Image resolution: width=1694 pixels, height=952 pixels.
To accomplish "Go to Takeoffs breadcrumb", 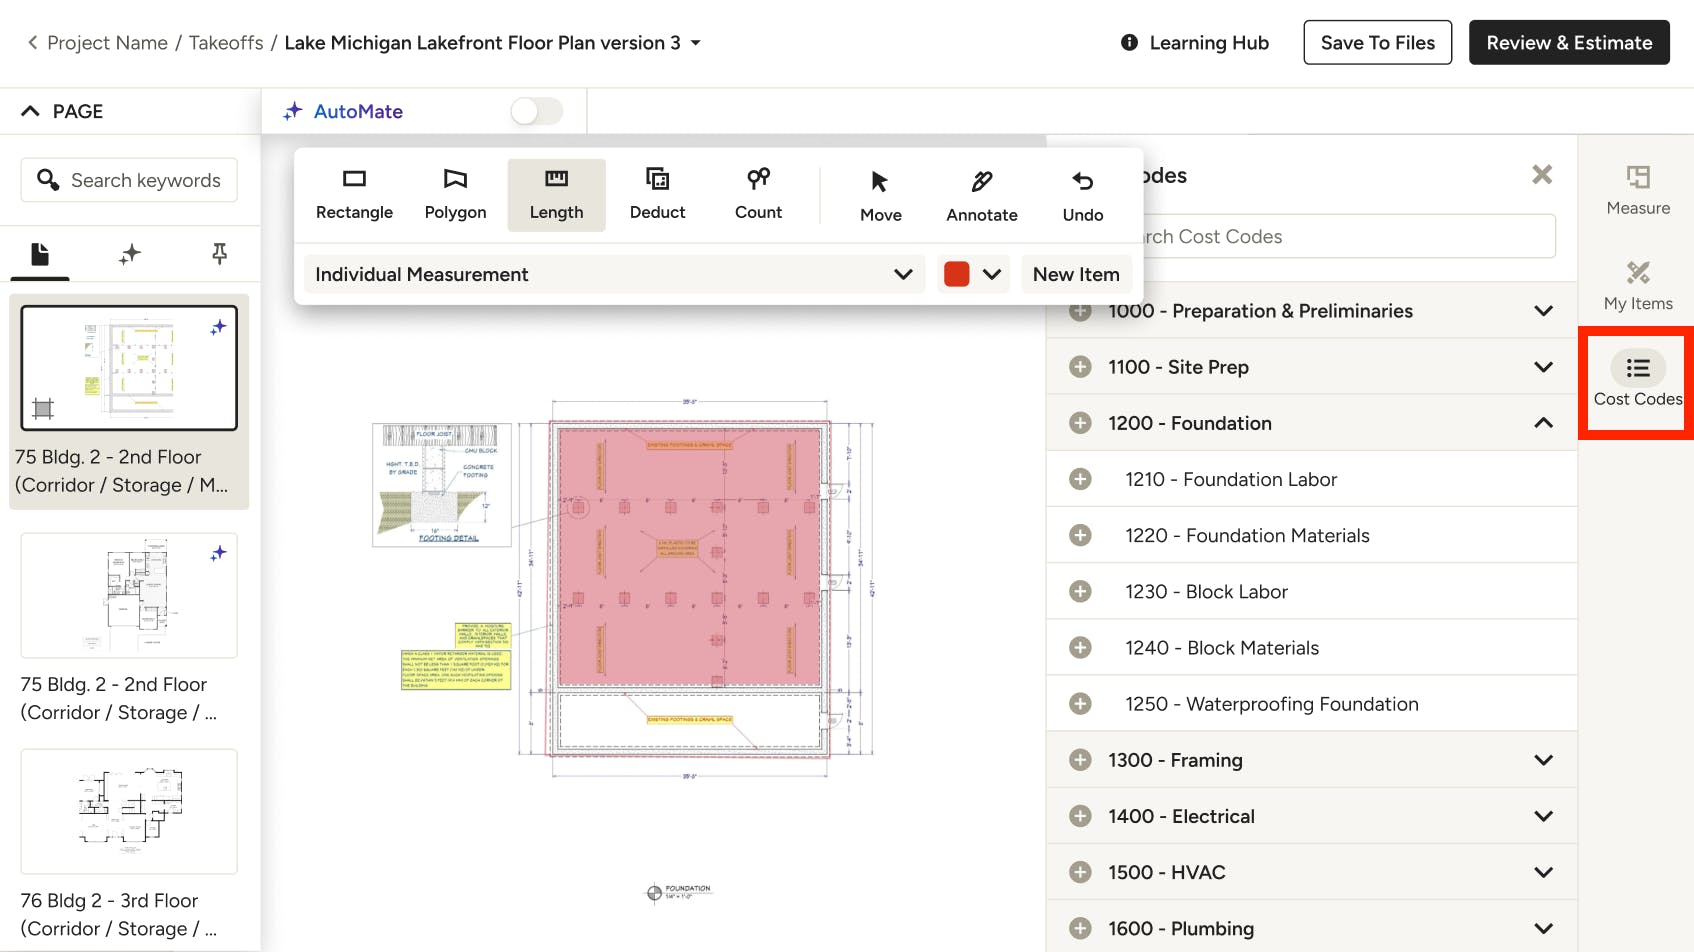I will [226, 42].
